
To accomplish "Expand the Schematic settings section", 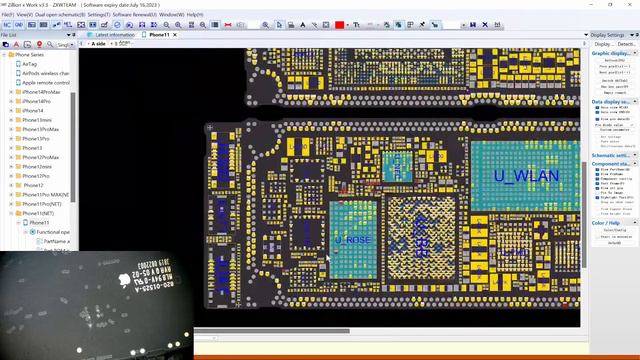I will click(635, 156).
